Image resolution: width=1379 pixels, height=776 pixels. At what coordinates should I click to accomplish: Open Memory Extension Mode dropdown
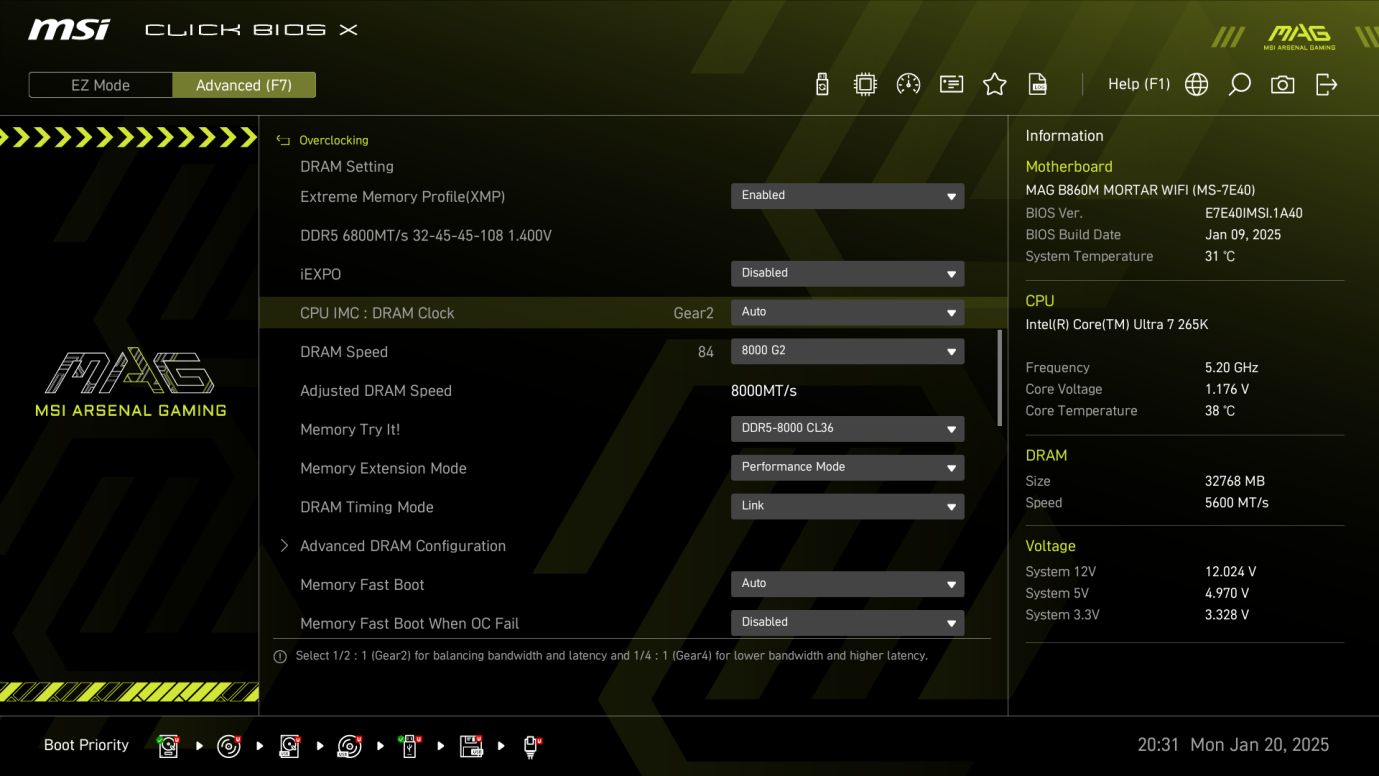847,467
